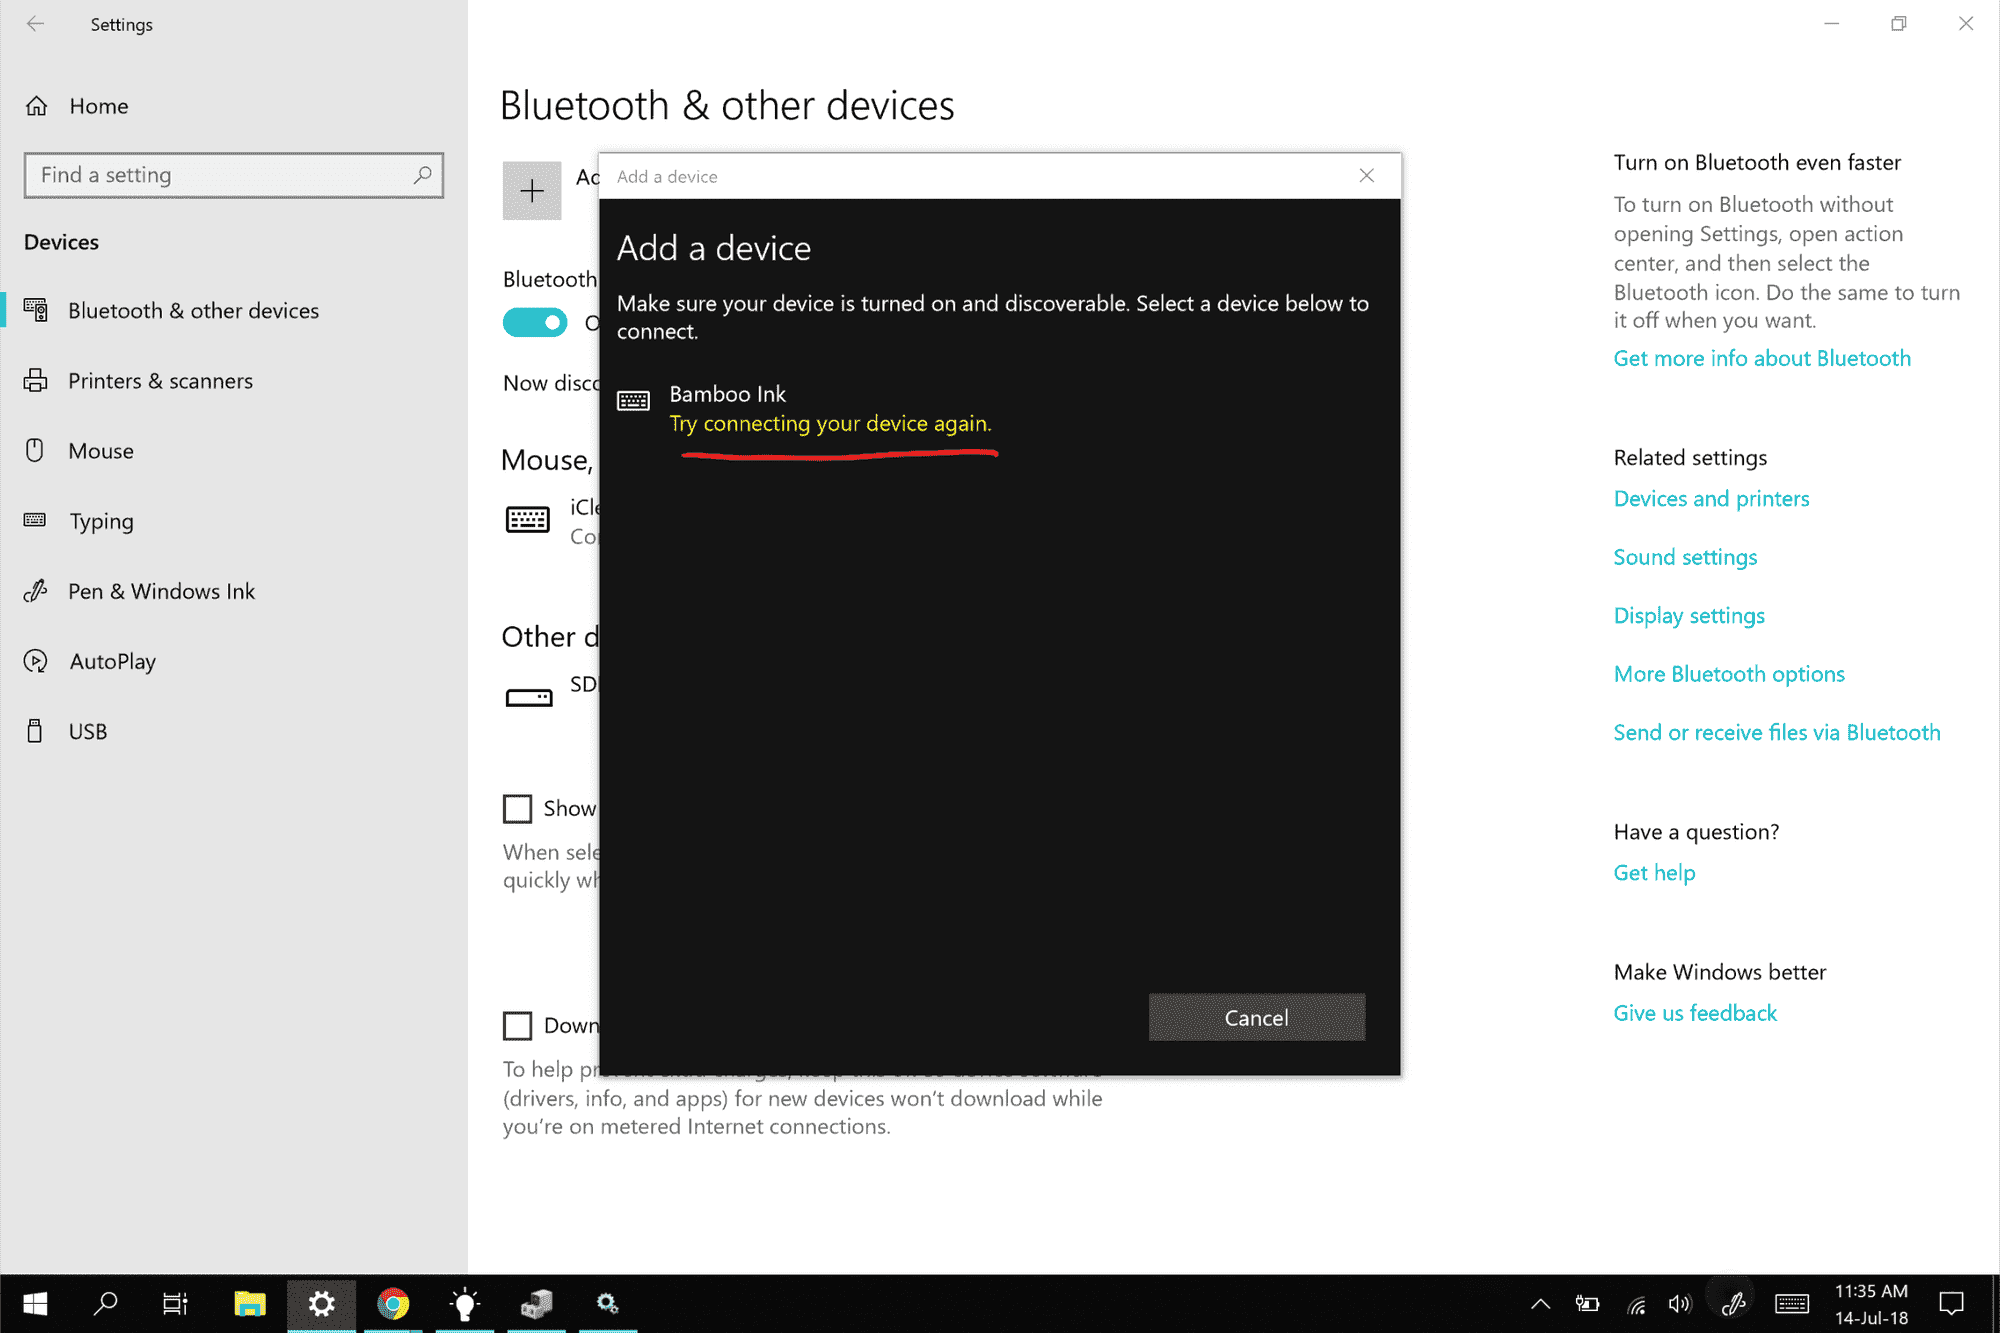Viewport: 2000px width, 1333px height.
Task: Open the Windows Start menu
Action: click(x=35, y=1304)
